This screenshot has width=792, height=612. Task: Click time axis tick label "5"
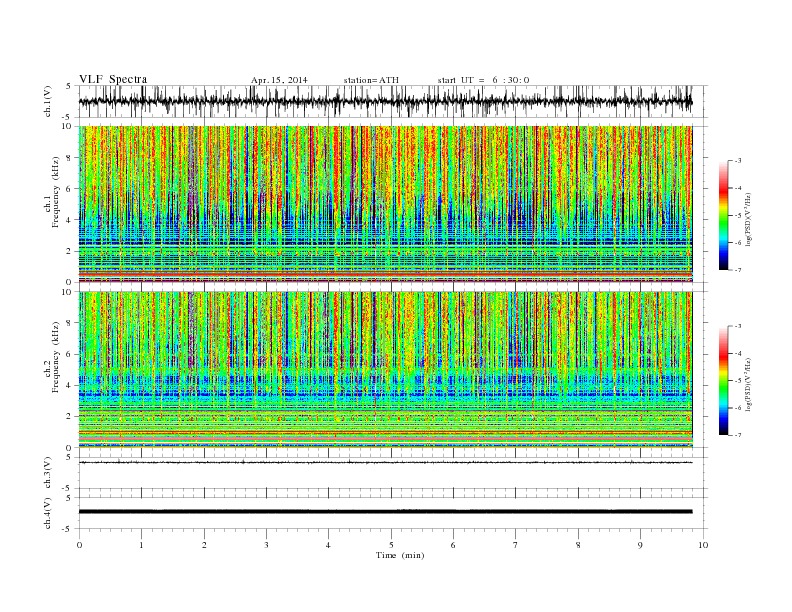[391, 545]
